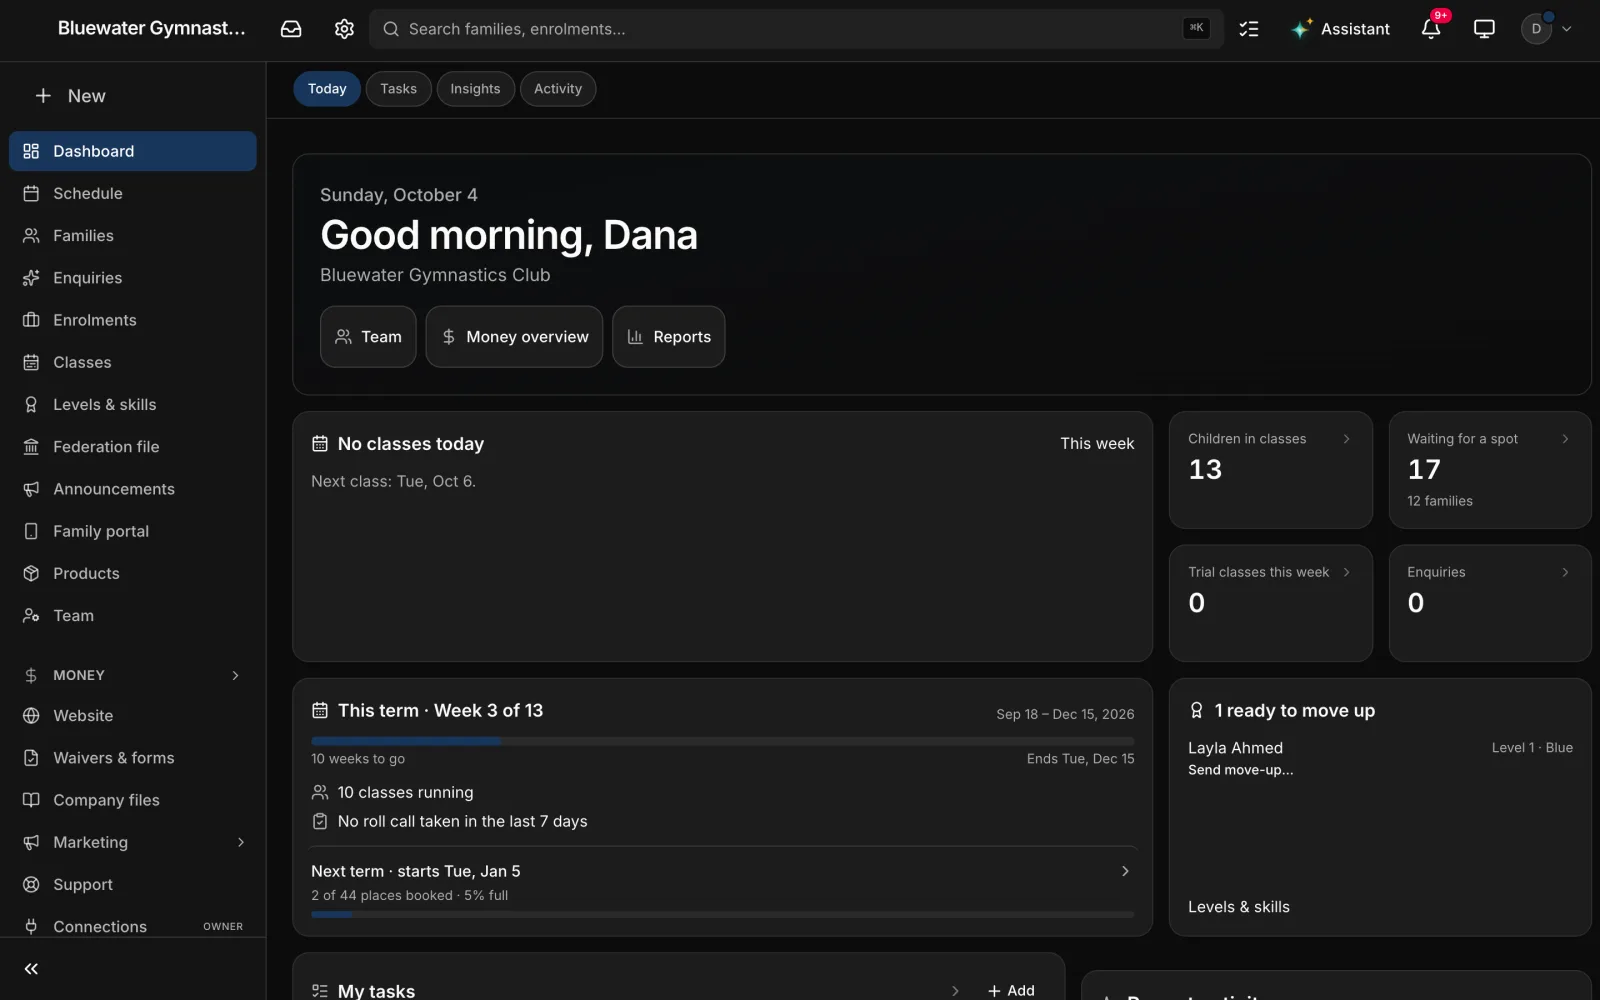Go to Enquiries in the sidebar

(x=133, y=278)
